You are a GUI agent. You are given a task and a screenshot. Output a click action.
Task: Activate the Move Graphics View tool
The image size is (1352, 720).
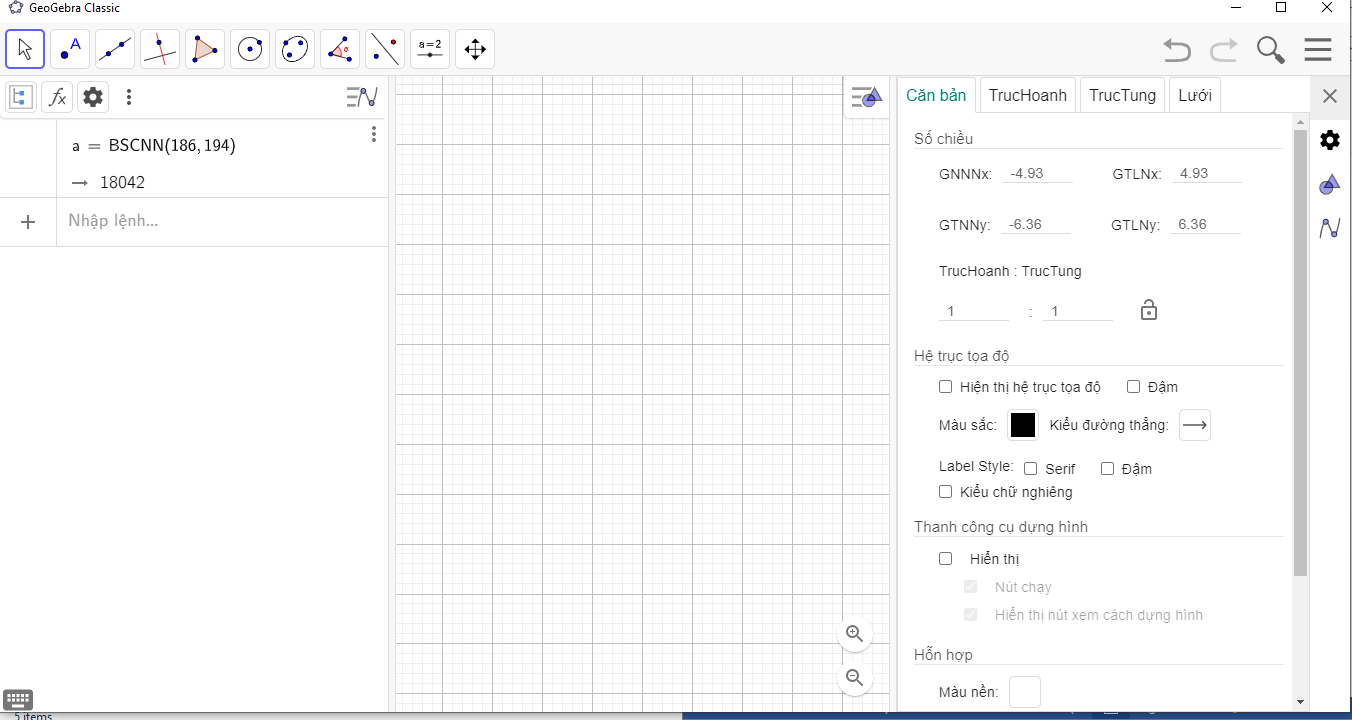click(475, 49)
